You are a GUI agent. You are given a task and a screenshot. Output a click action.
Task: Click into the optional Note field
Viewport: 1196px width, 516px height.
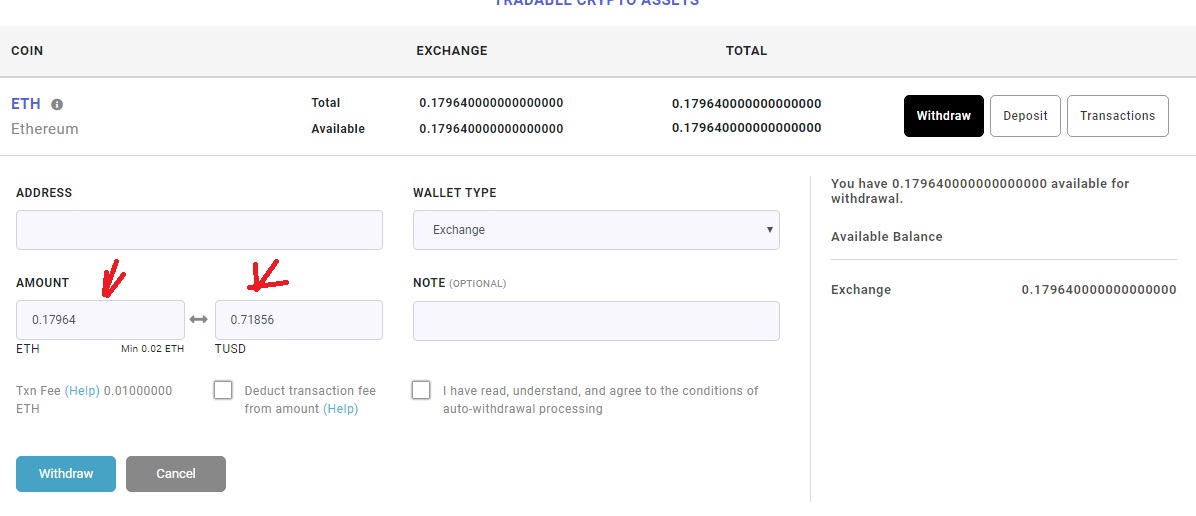tap(596, 321)
